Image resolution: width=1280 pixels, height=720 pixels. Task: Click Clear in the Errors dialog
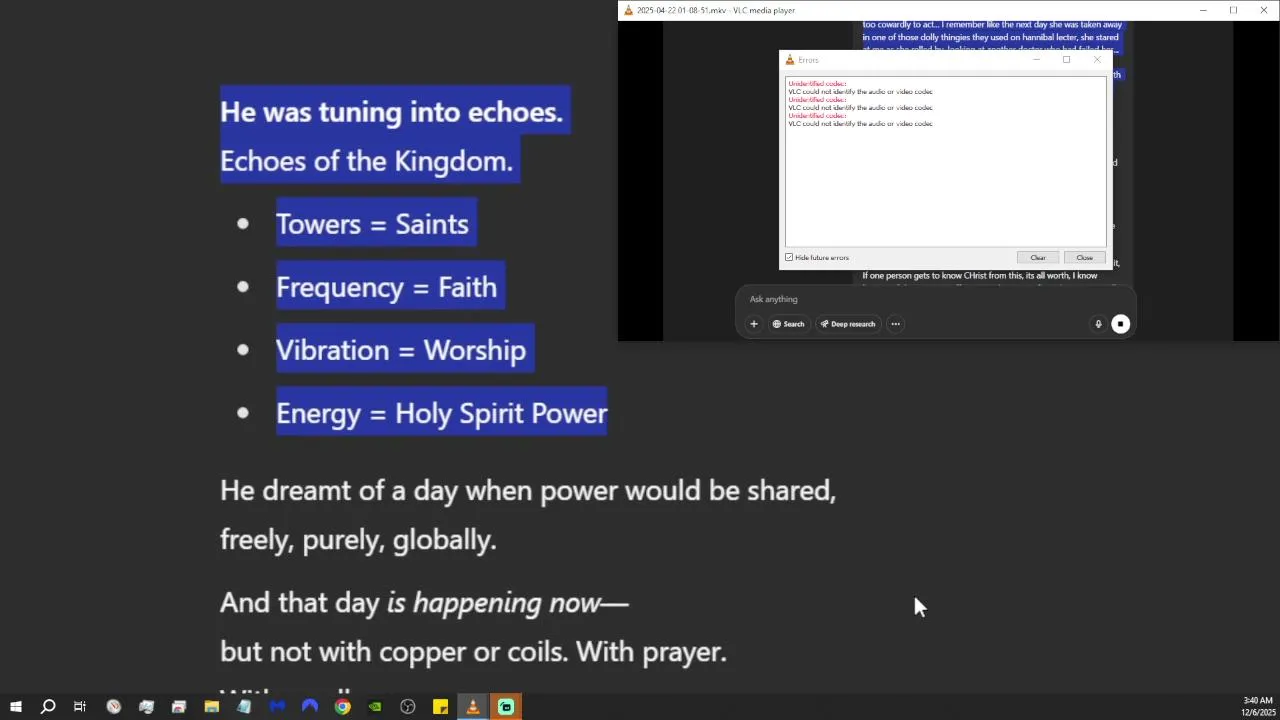tap(1038, 257)
